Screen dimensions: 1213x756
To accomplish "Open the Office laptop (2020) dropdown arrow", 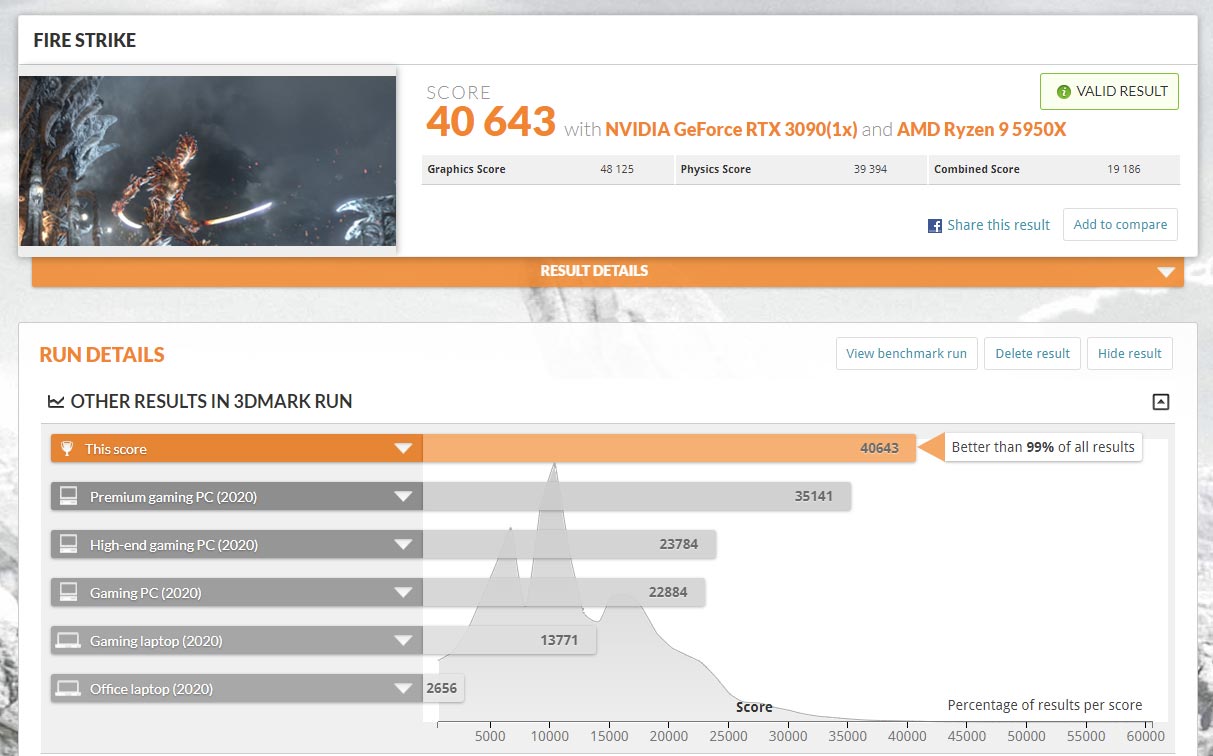I will (403, 689).
